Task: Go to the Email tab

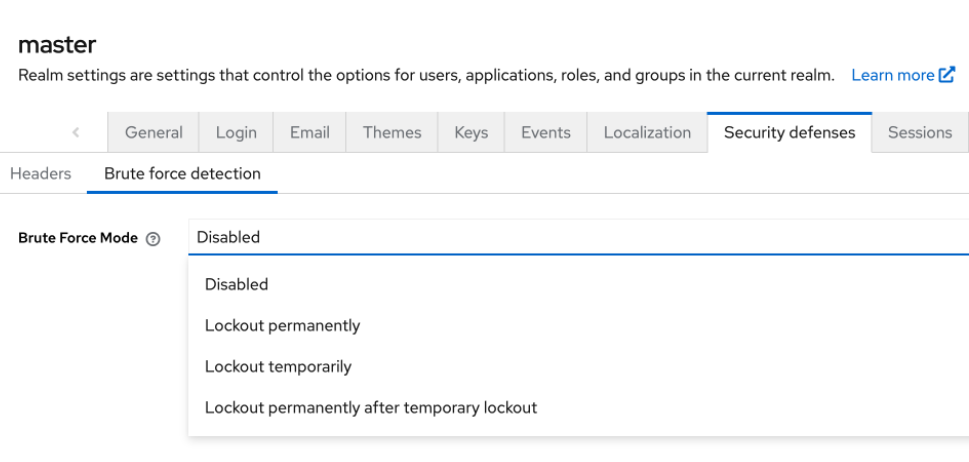Action: [x=309, y=132]
